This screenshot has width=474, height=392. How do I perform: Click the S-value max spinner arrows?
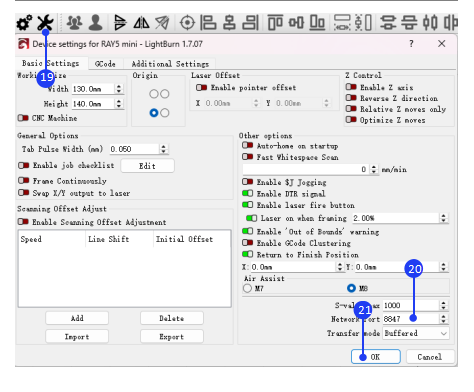(x=443, y=305)
